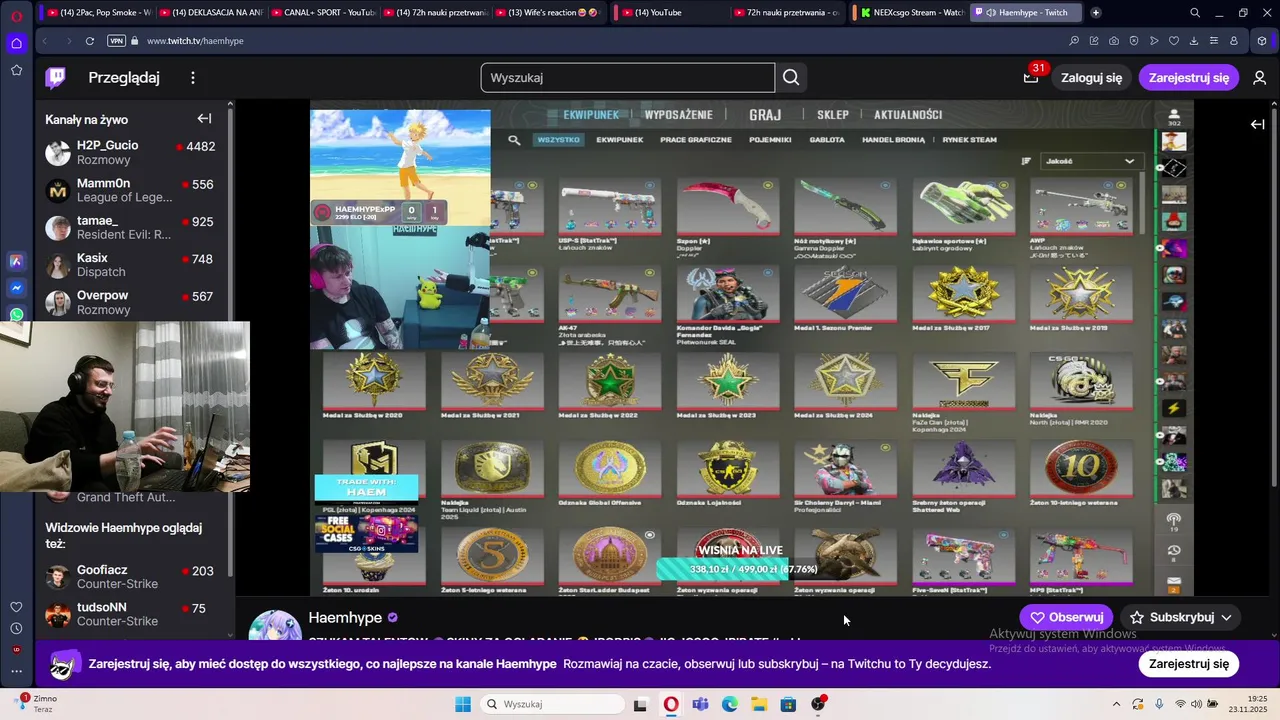Viewport: 1280px width, 720px height.
Task: Open the Twitch three-dot more menu
Action: [193, 78]
